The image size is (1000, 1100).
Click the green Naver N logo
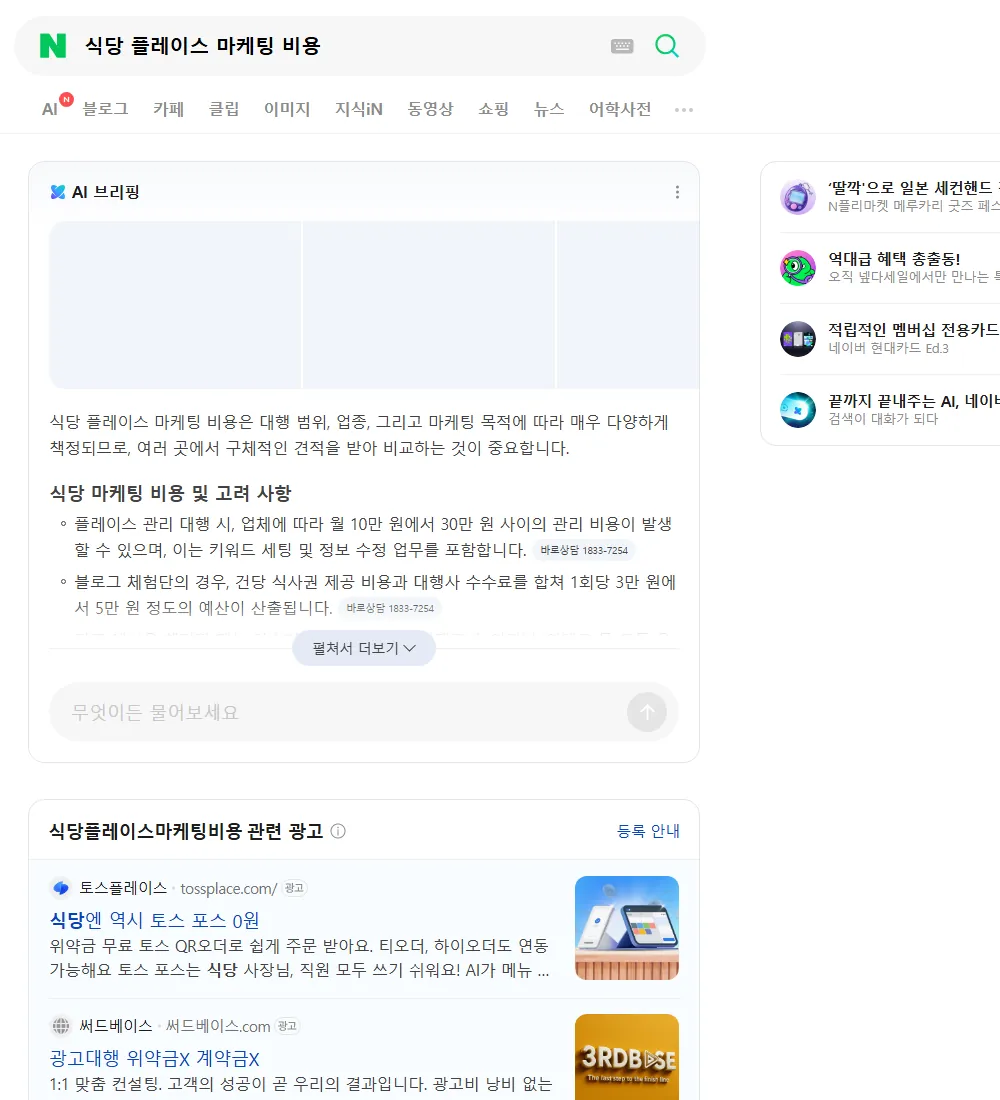pos(53,46)
